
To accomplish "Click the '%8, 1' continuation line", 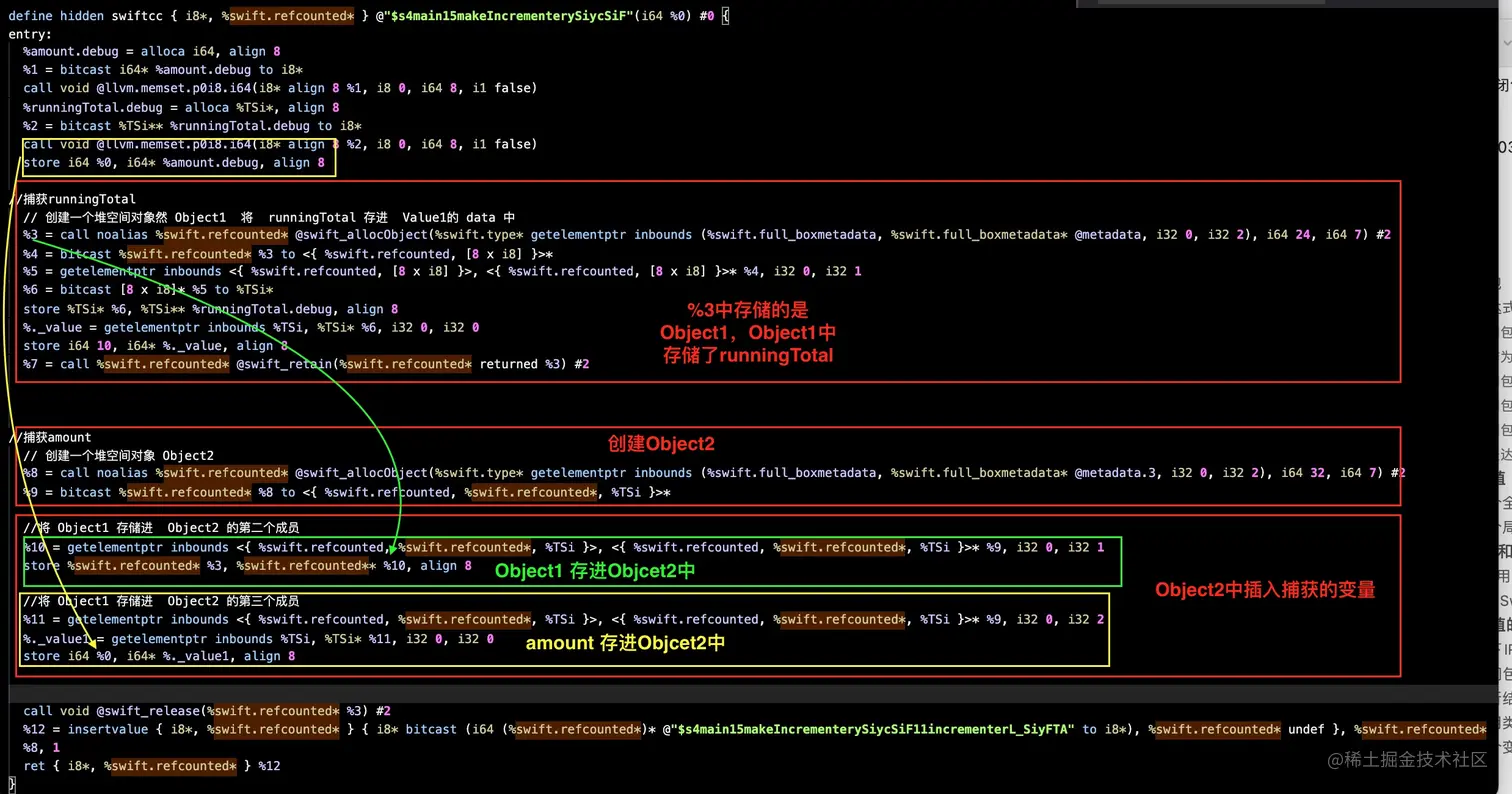I will (41, 747).
